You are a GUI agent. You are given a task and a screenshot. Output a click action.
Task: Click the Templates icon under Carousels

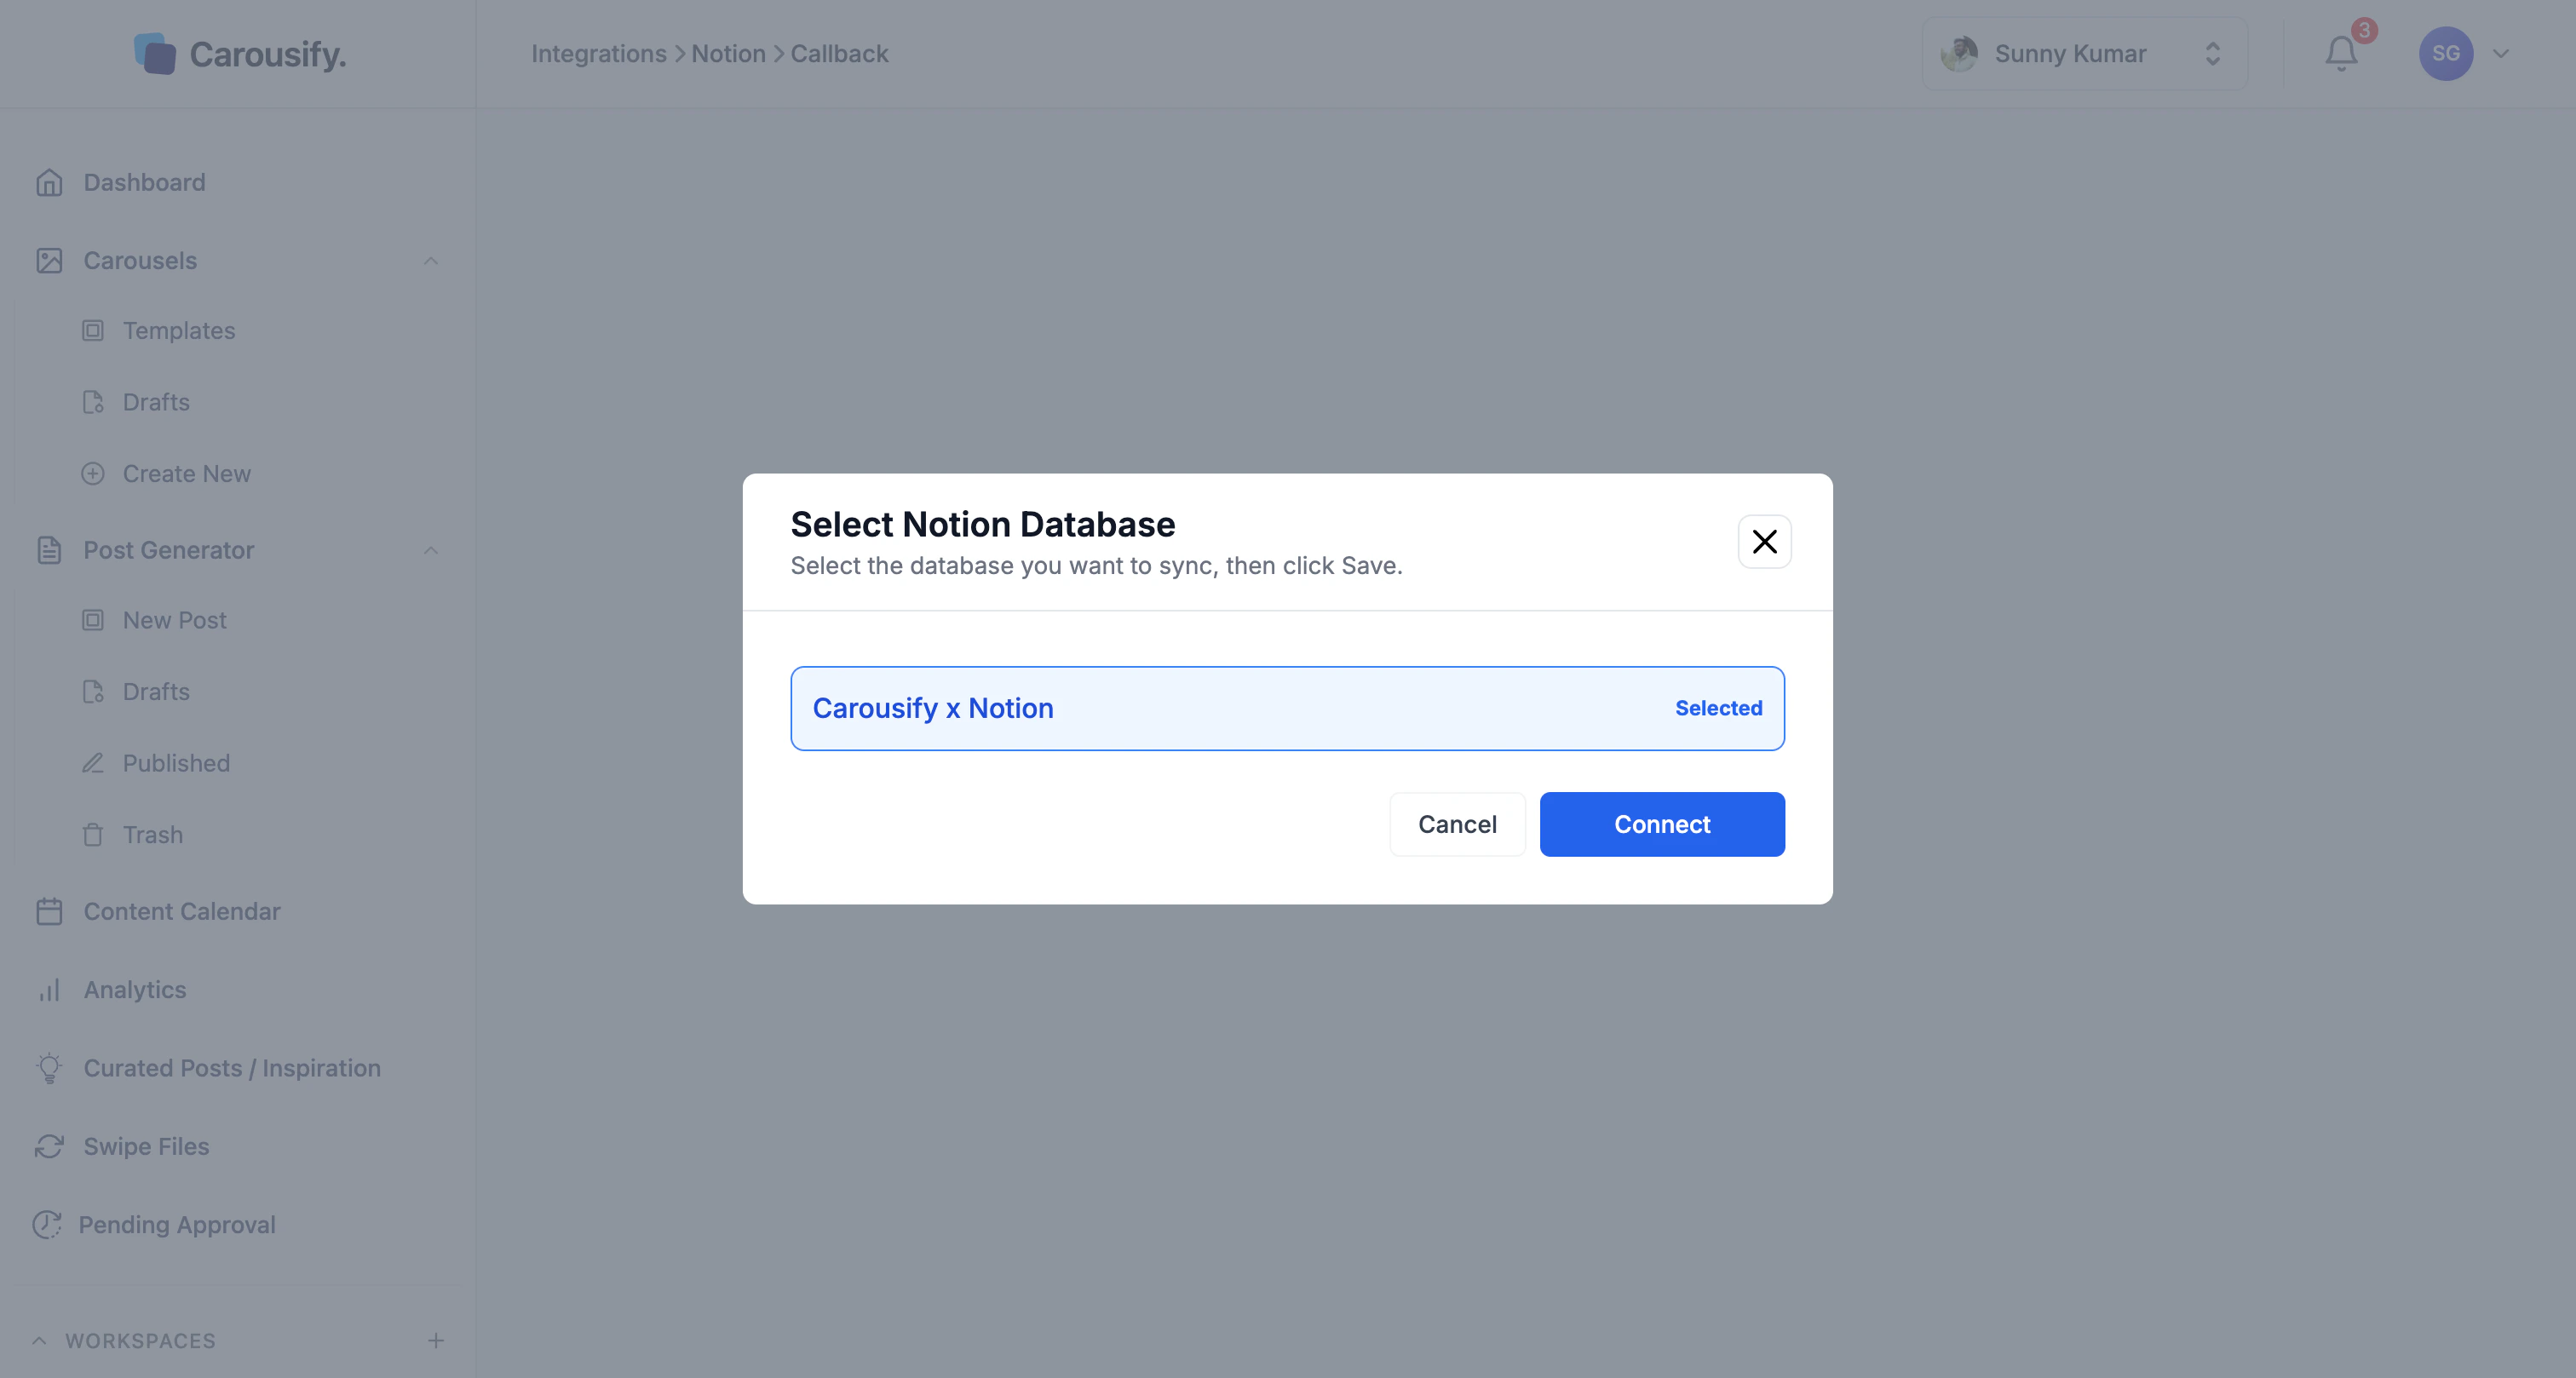point(93,331)
